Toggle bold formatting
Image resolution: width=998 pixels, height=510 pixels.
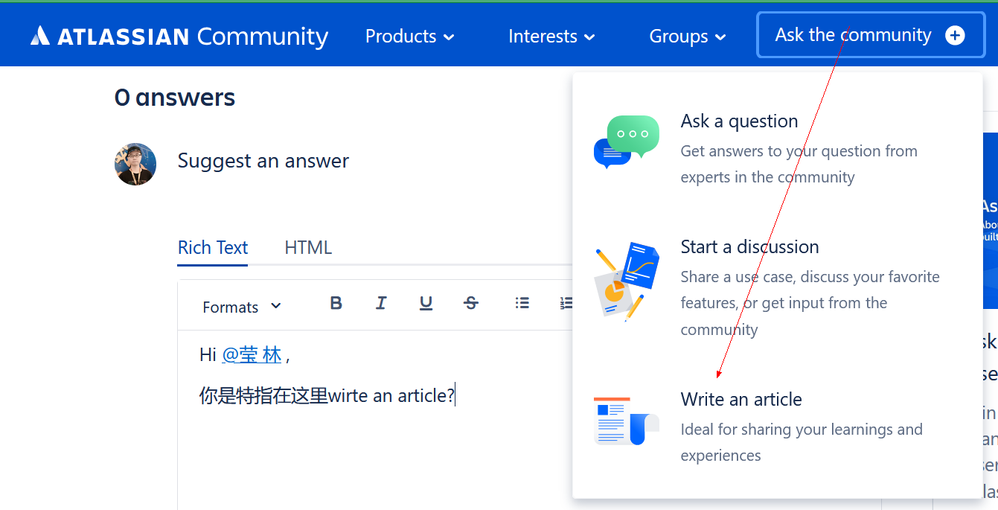coord(336,303)
